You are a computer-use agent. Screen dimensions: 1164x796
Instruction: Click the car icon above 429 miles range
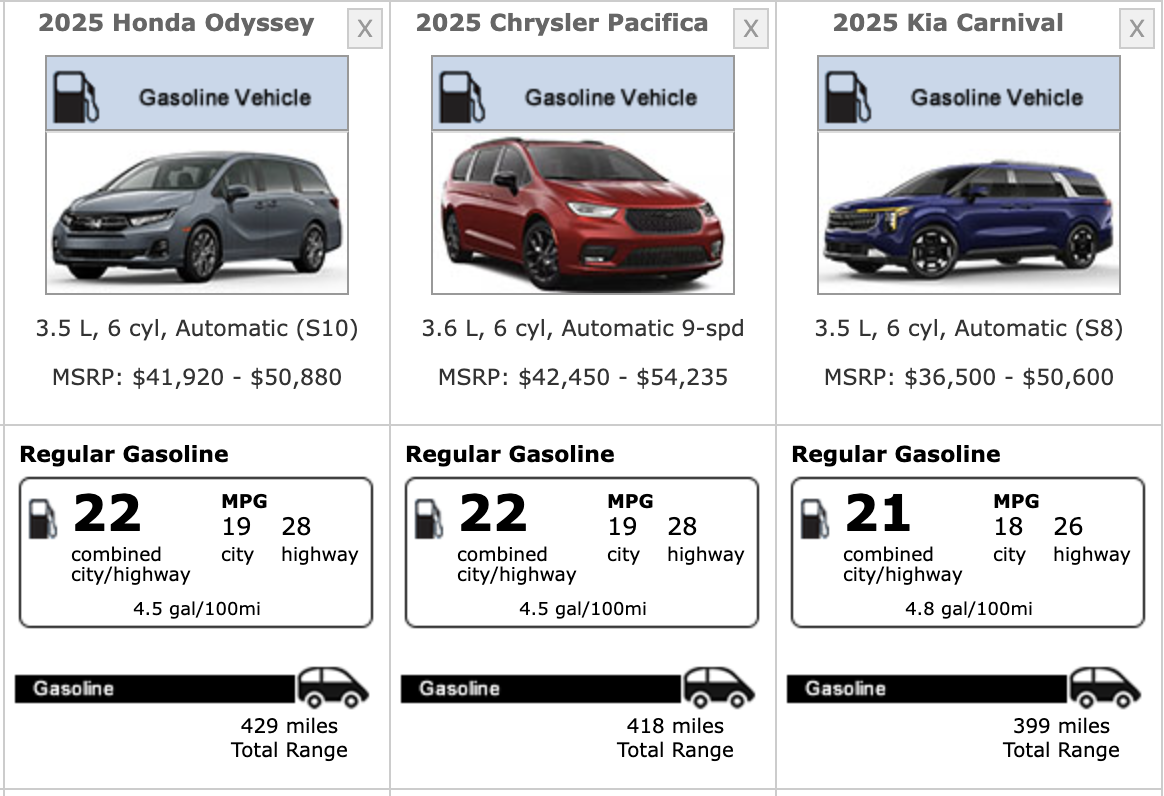(333, 687)
